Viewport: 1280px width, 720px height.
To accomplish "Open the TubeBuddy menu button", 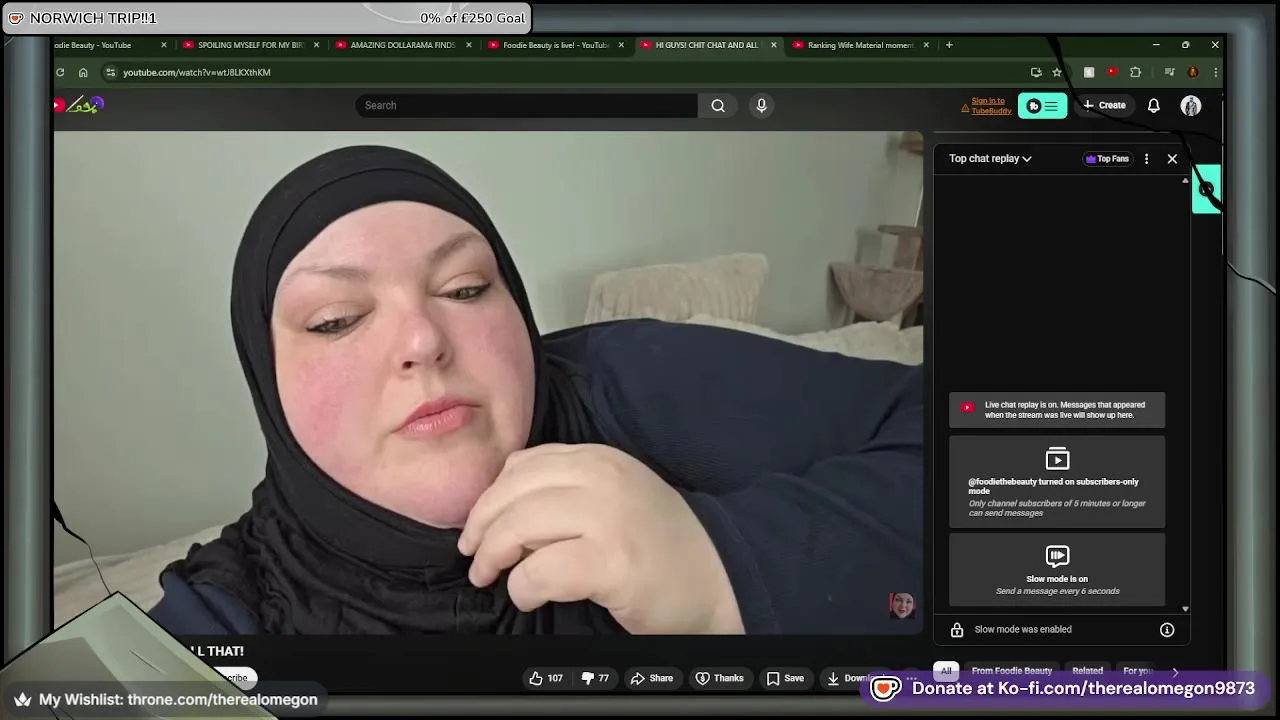I will click(x=1042, y=105).
